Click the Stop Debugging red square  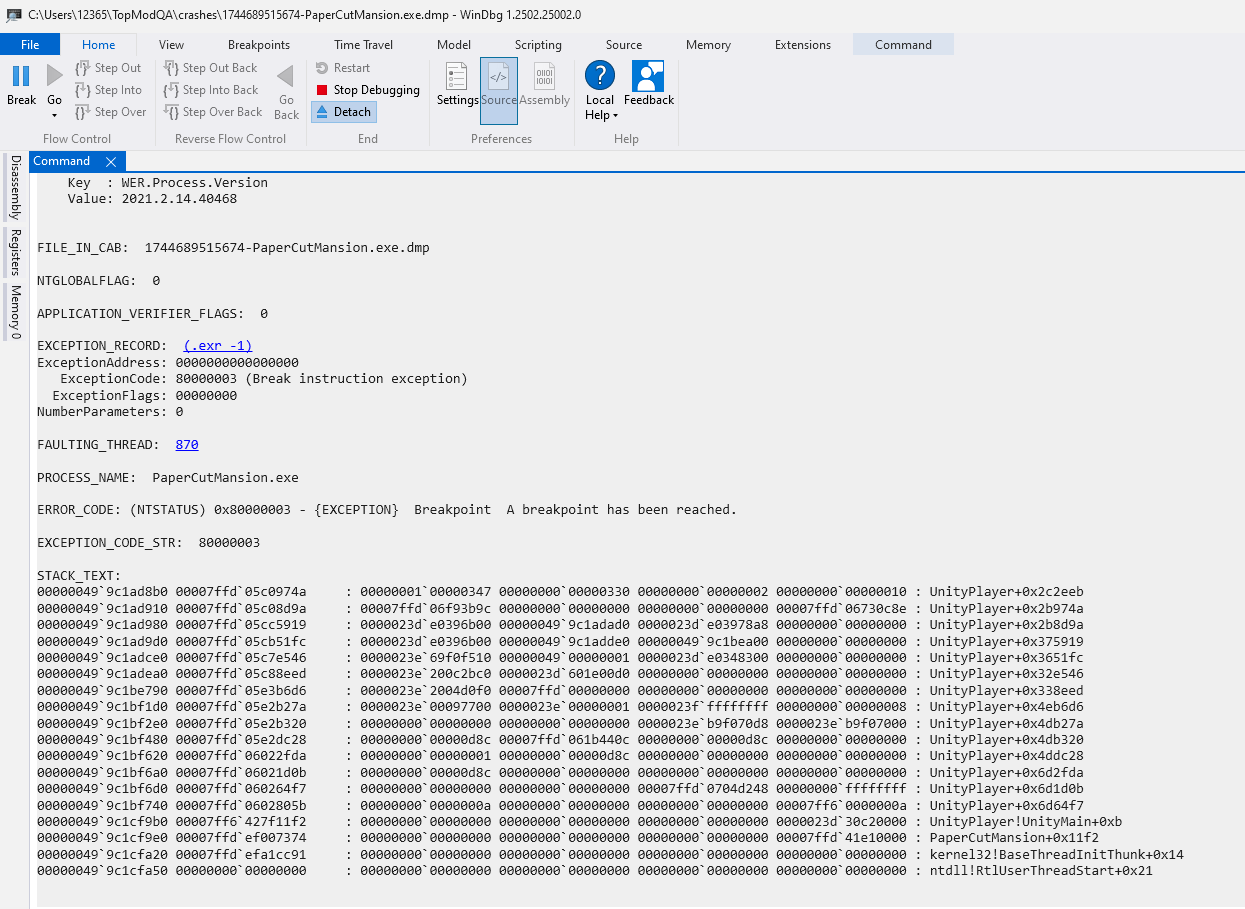tap(322, 90)
